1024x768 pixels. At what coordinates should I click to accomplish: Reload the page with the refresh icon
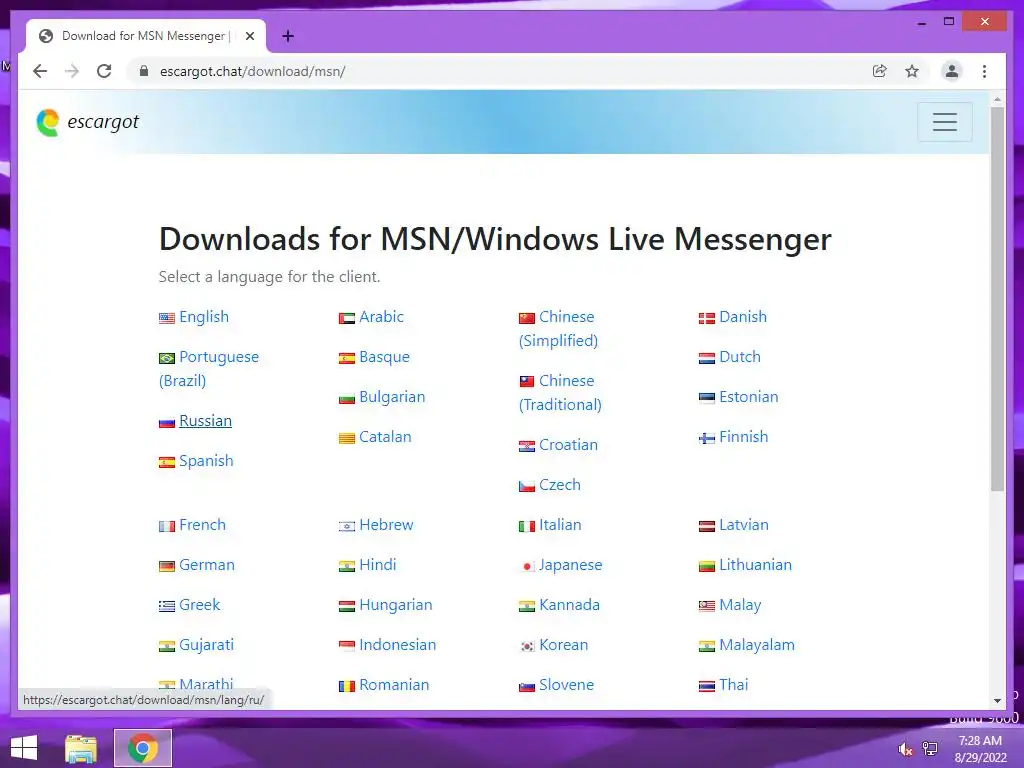(x=104, y=71)
